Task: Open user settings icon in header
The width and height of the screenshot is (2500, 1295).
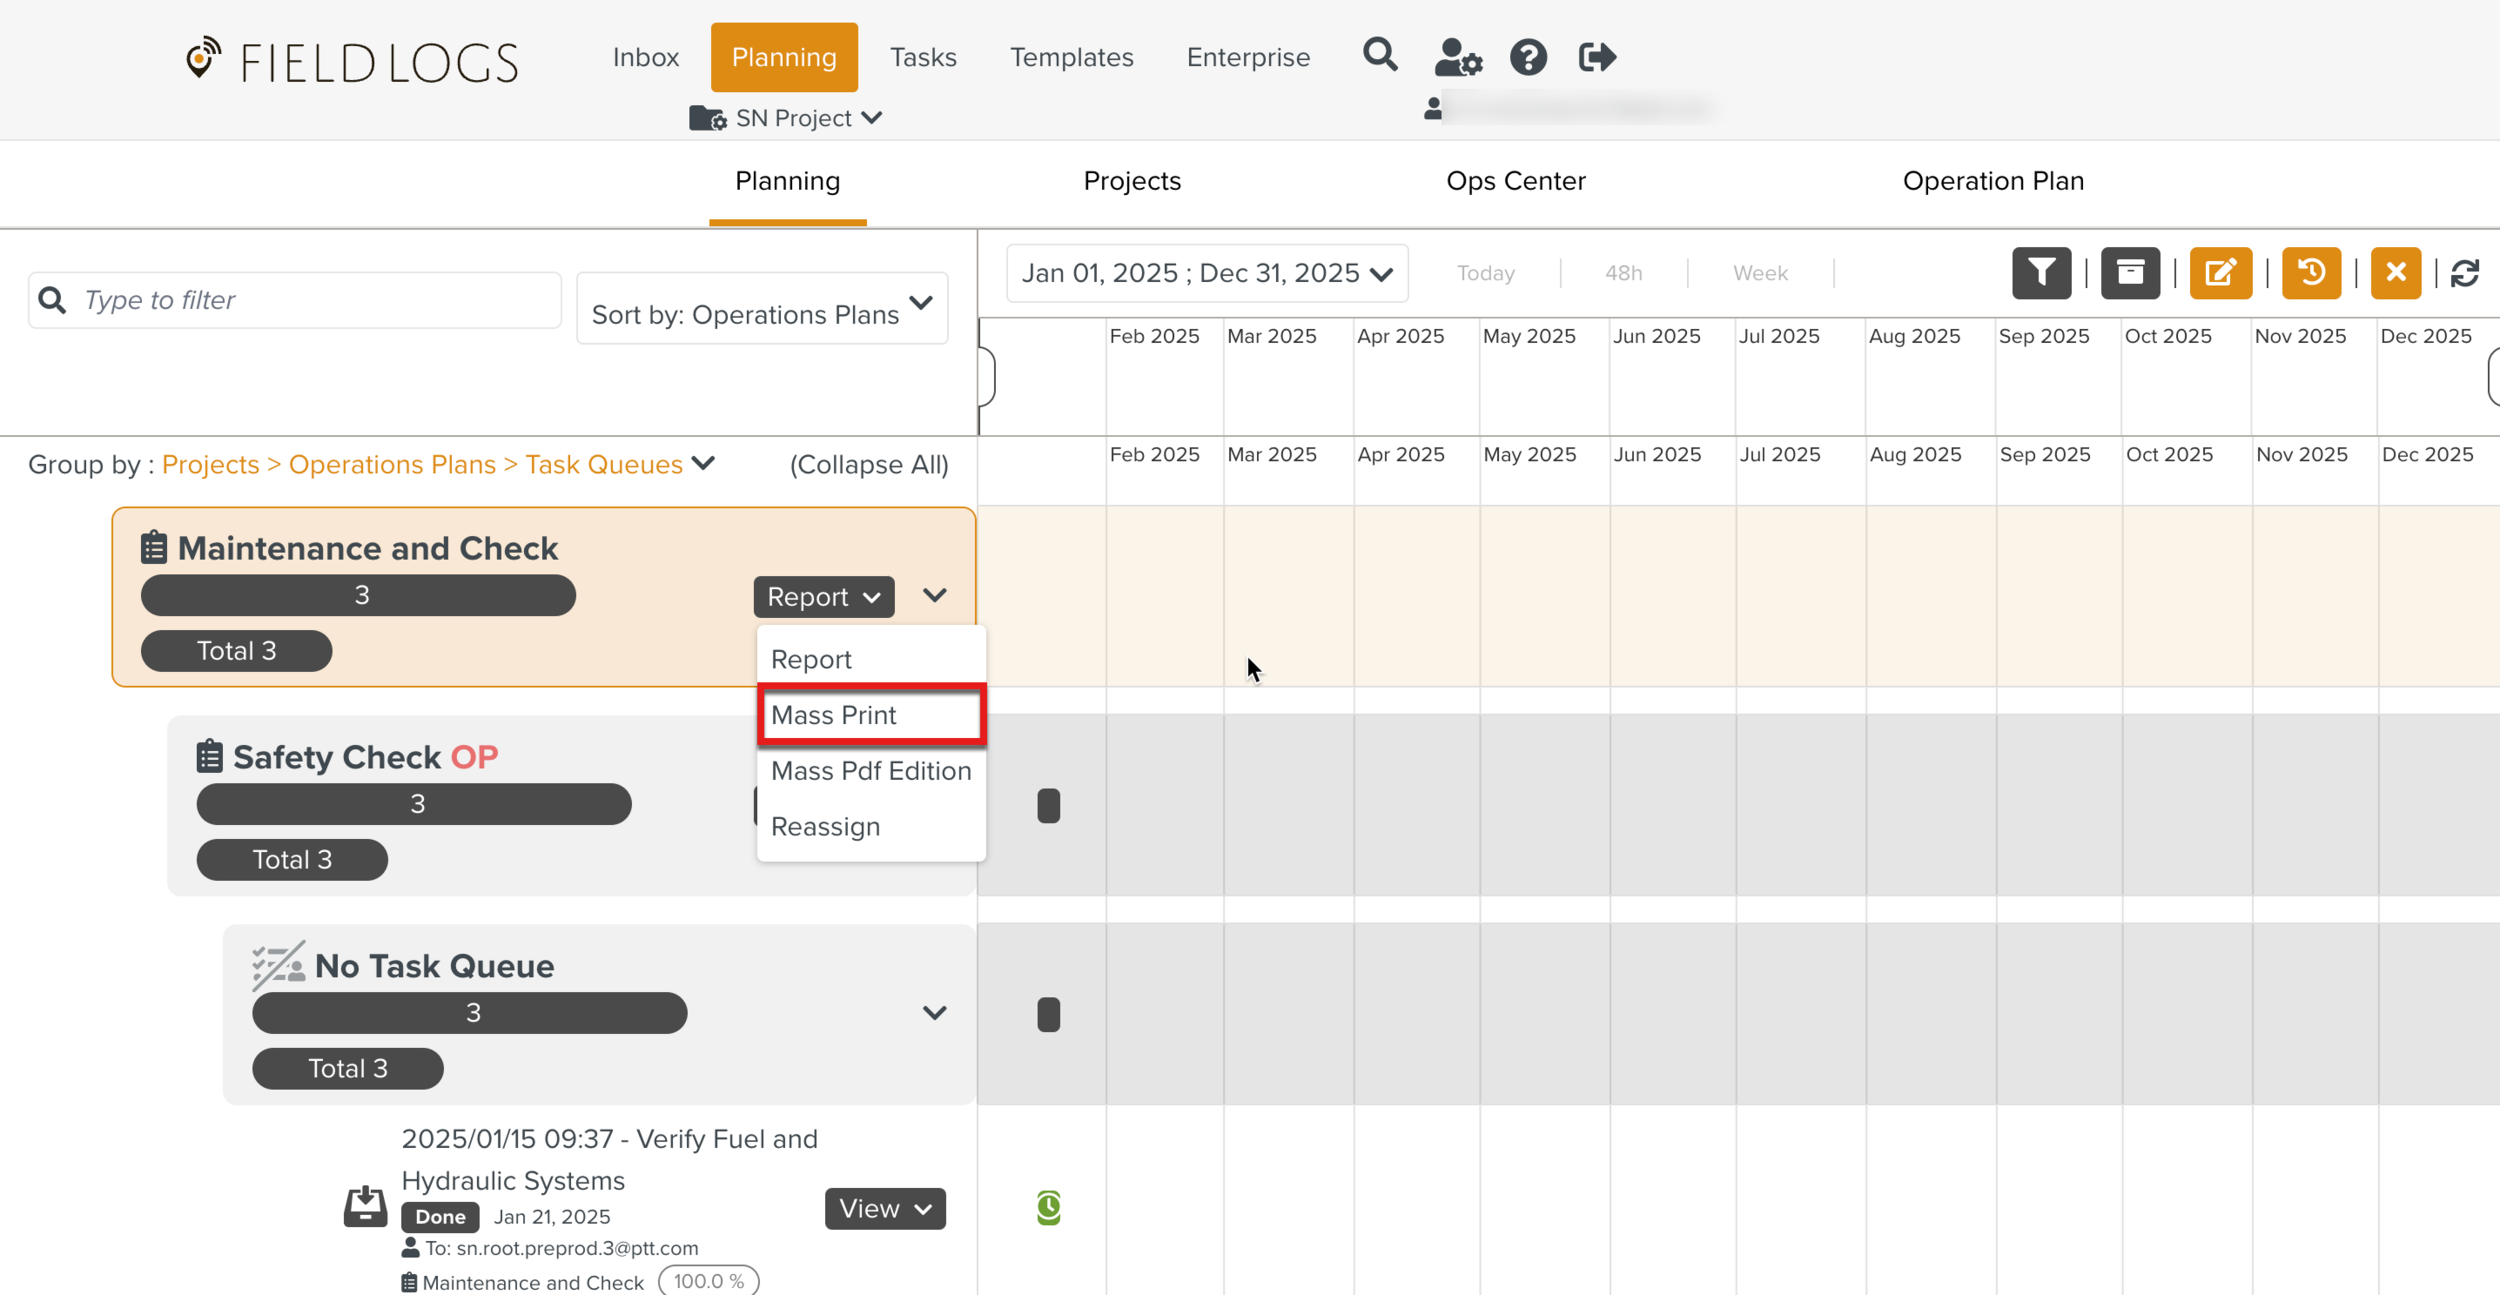Action: tap(1457, 57)
